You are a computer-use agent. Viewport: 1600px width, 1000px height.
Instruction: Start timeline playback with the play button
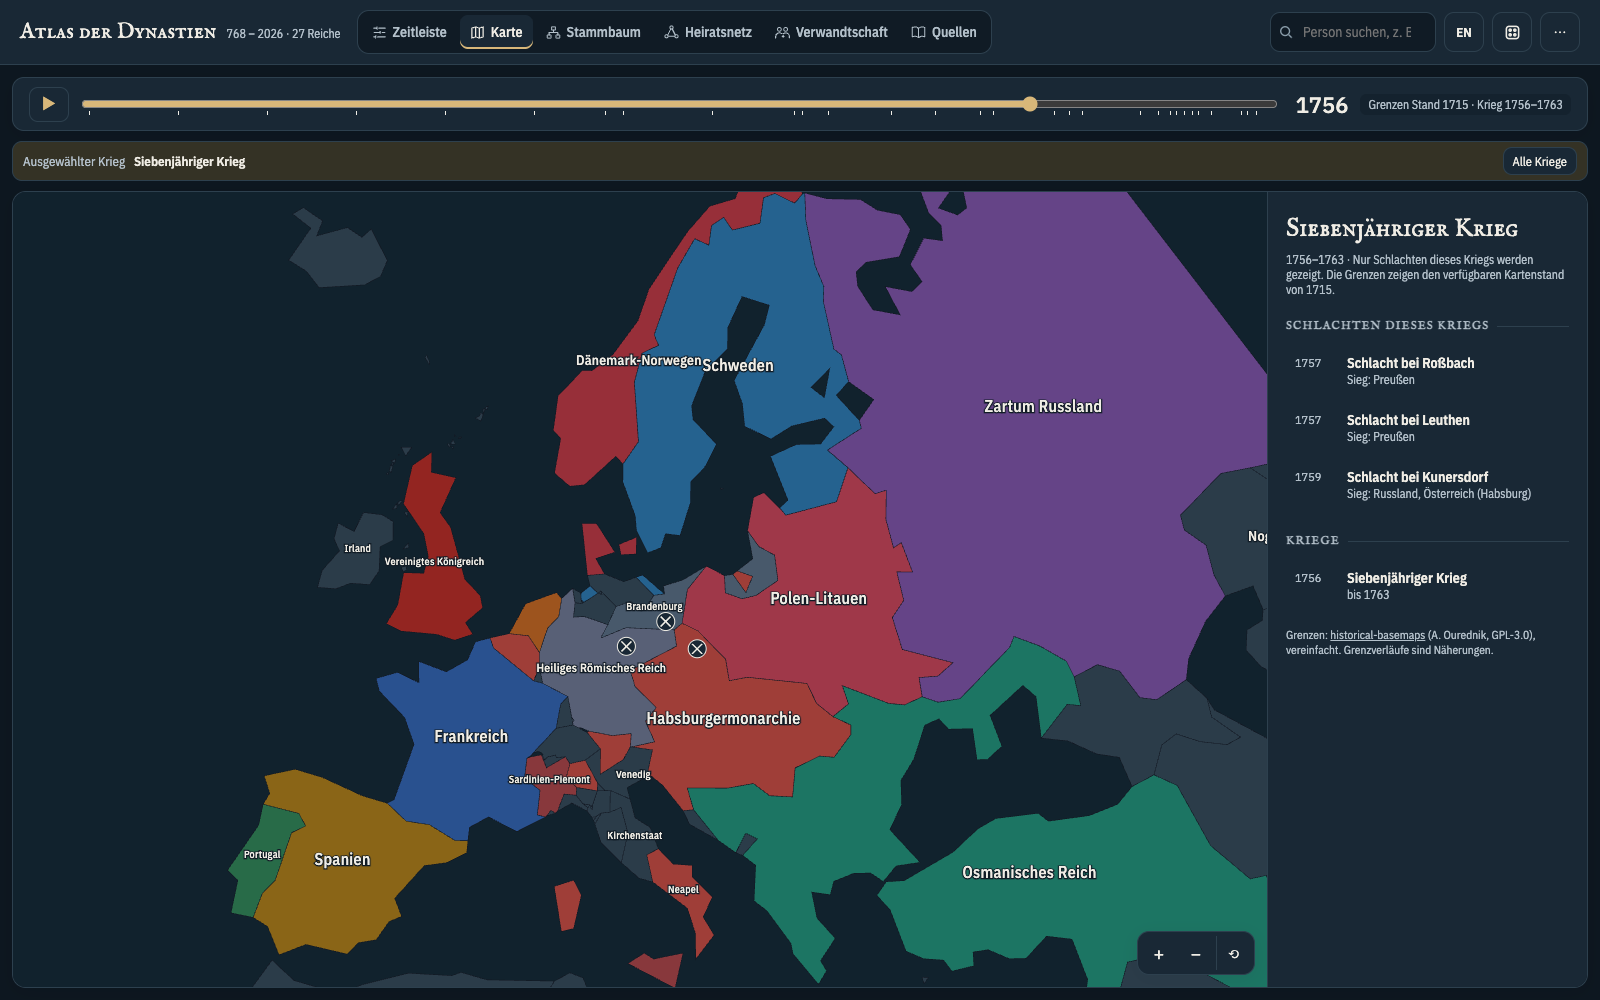tap(48, 104)
